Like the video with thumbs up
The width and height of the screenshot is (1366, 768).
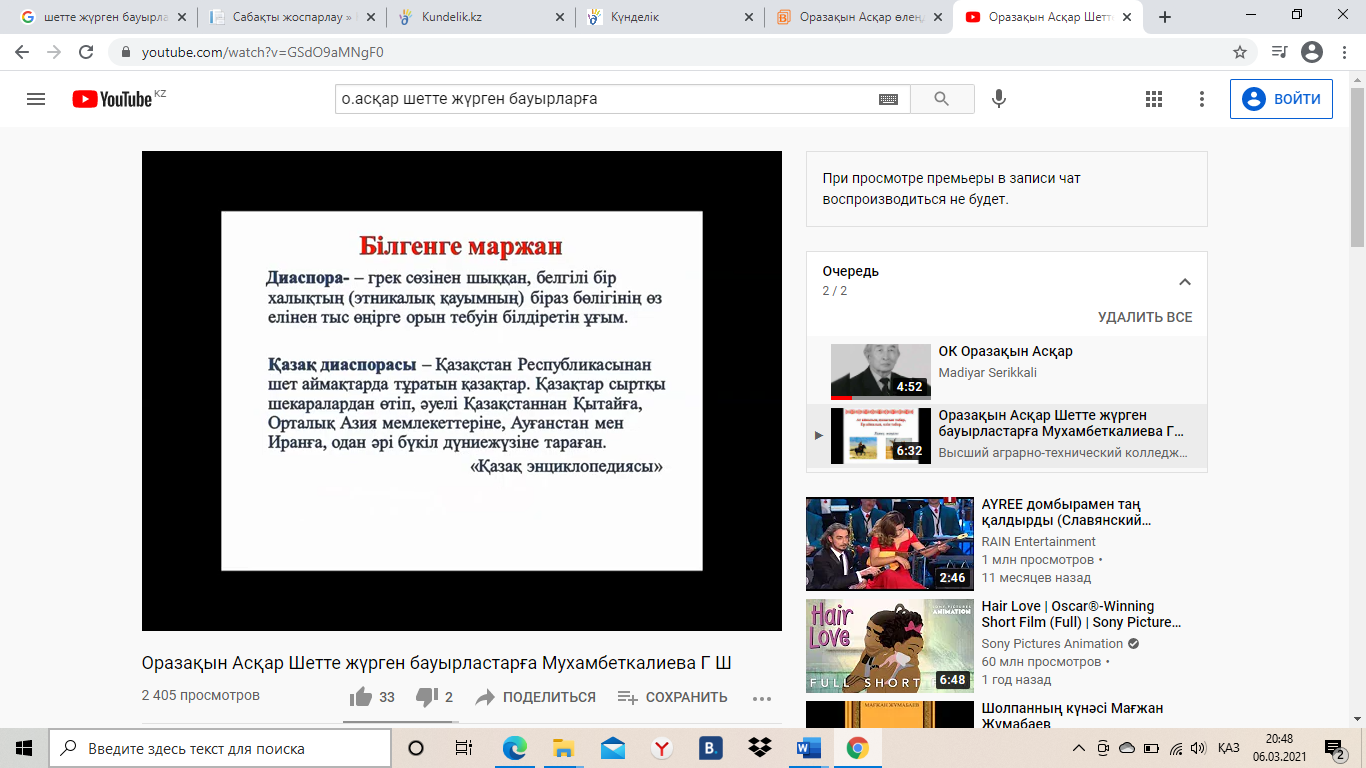click(x=360, y=697)
